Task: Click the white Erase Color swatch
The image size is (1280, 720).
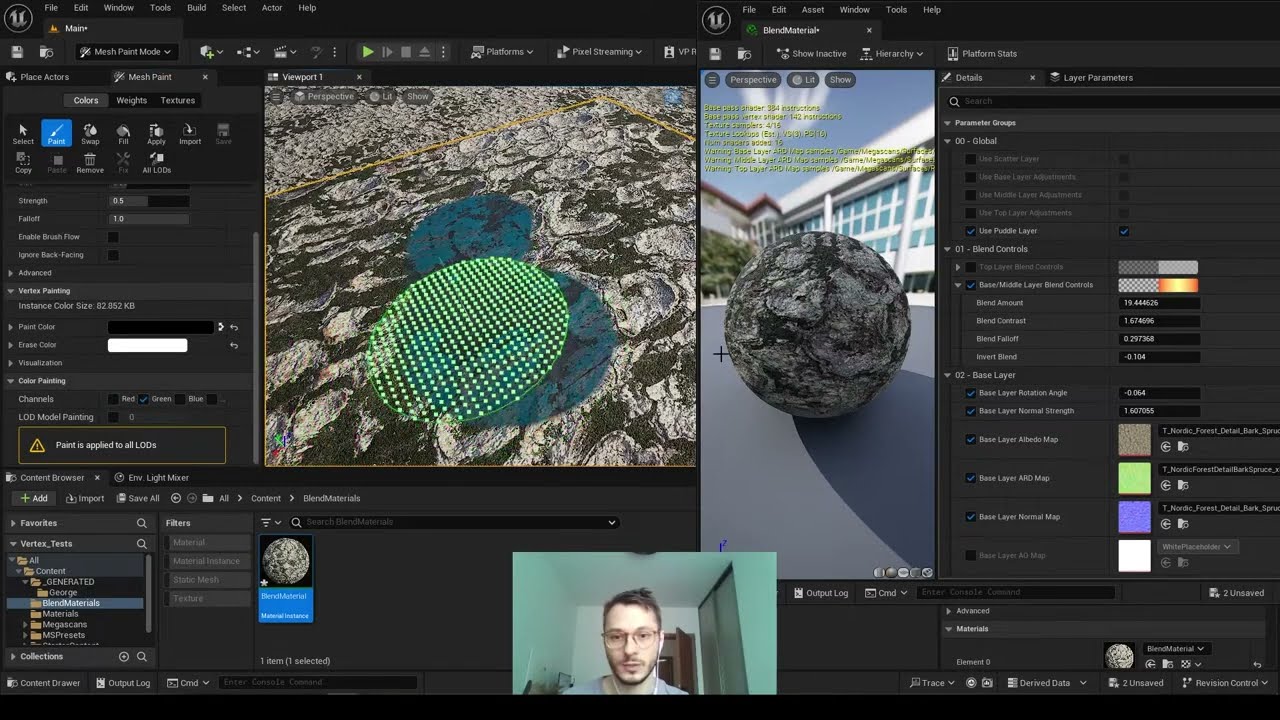Action: coord(147,345)
